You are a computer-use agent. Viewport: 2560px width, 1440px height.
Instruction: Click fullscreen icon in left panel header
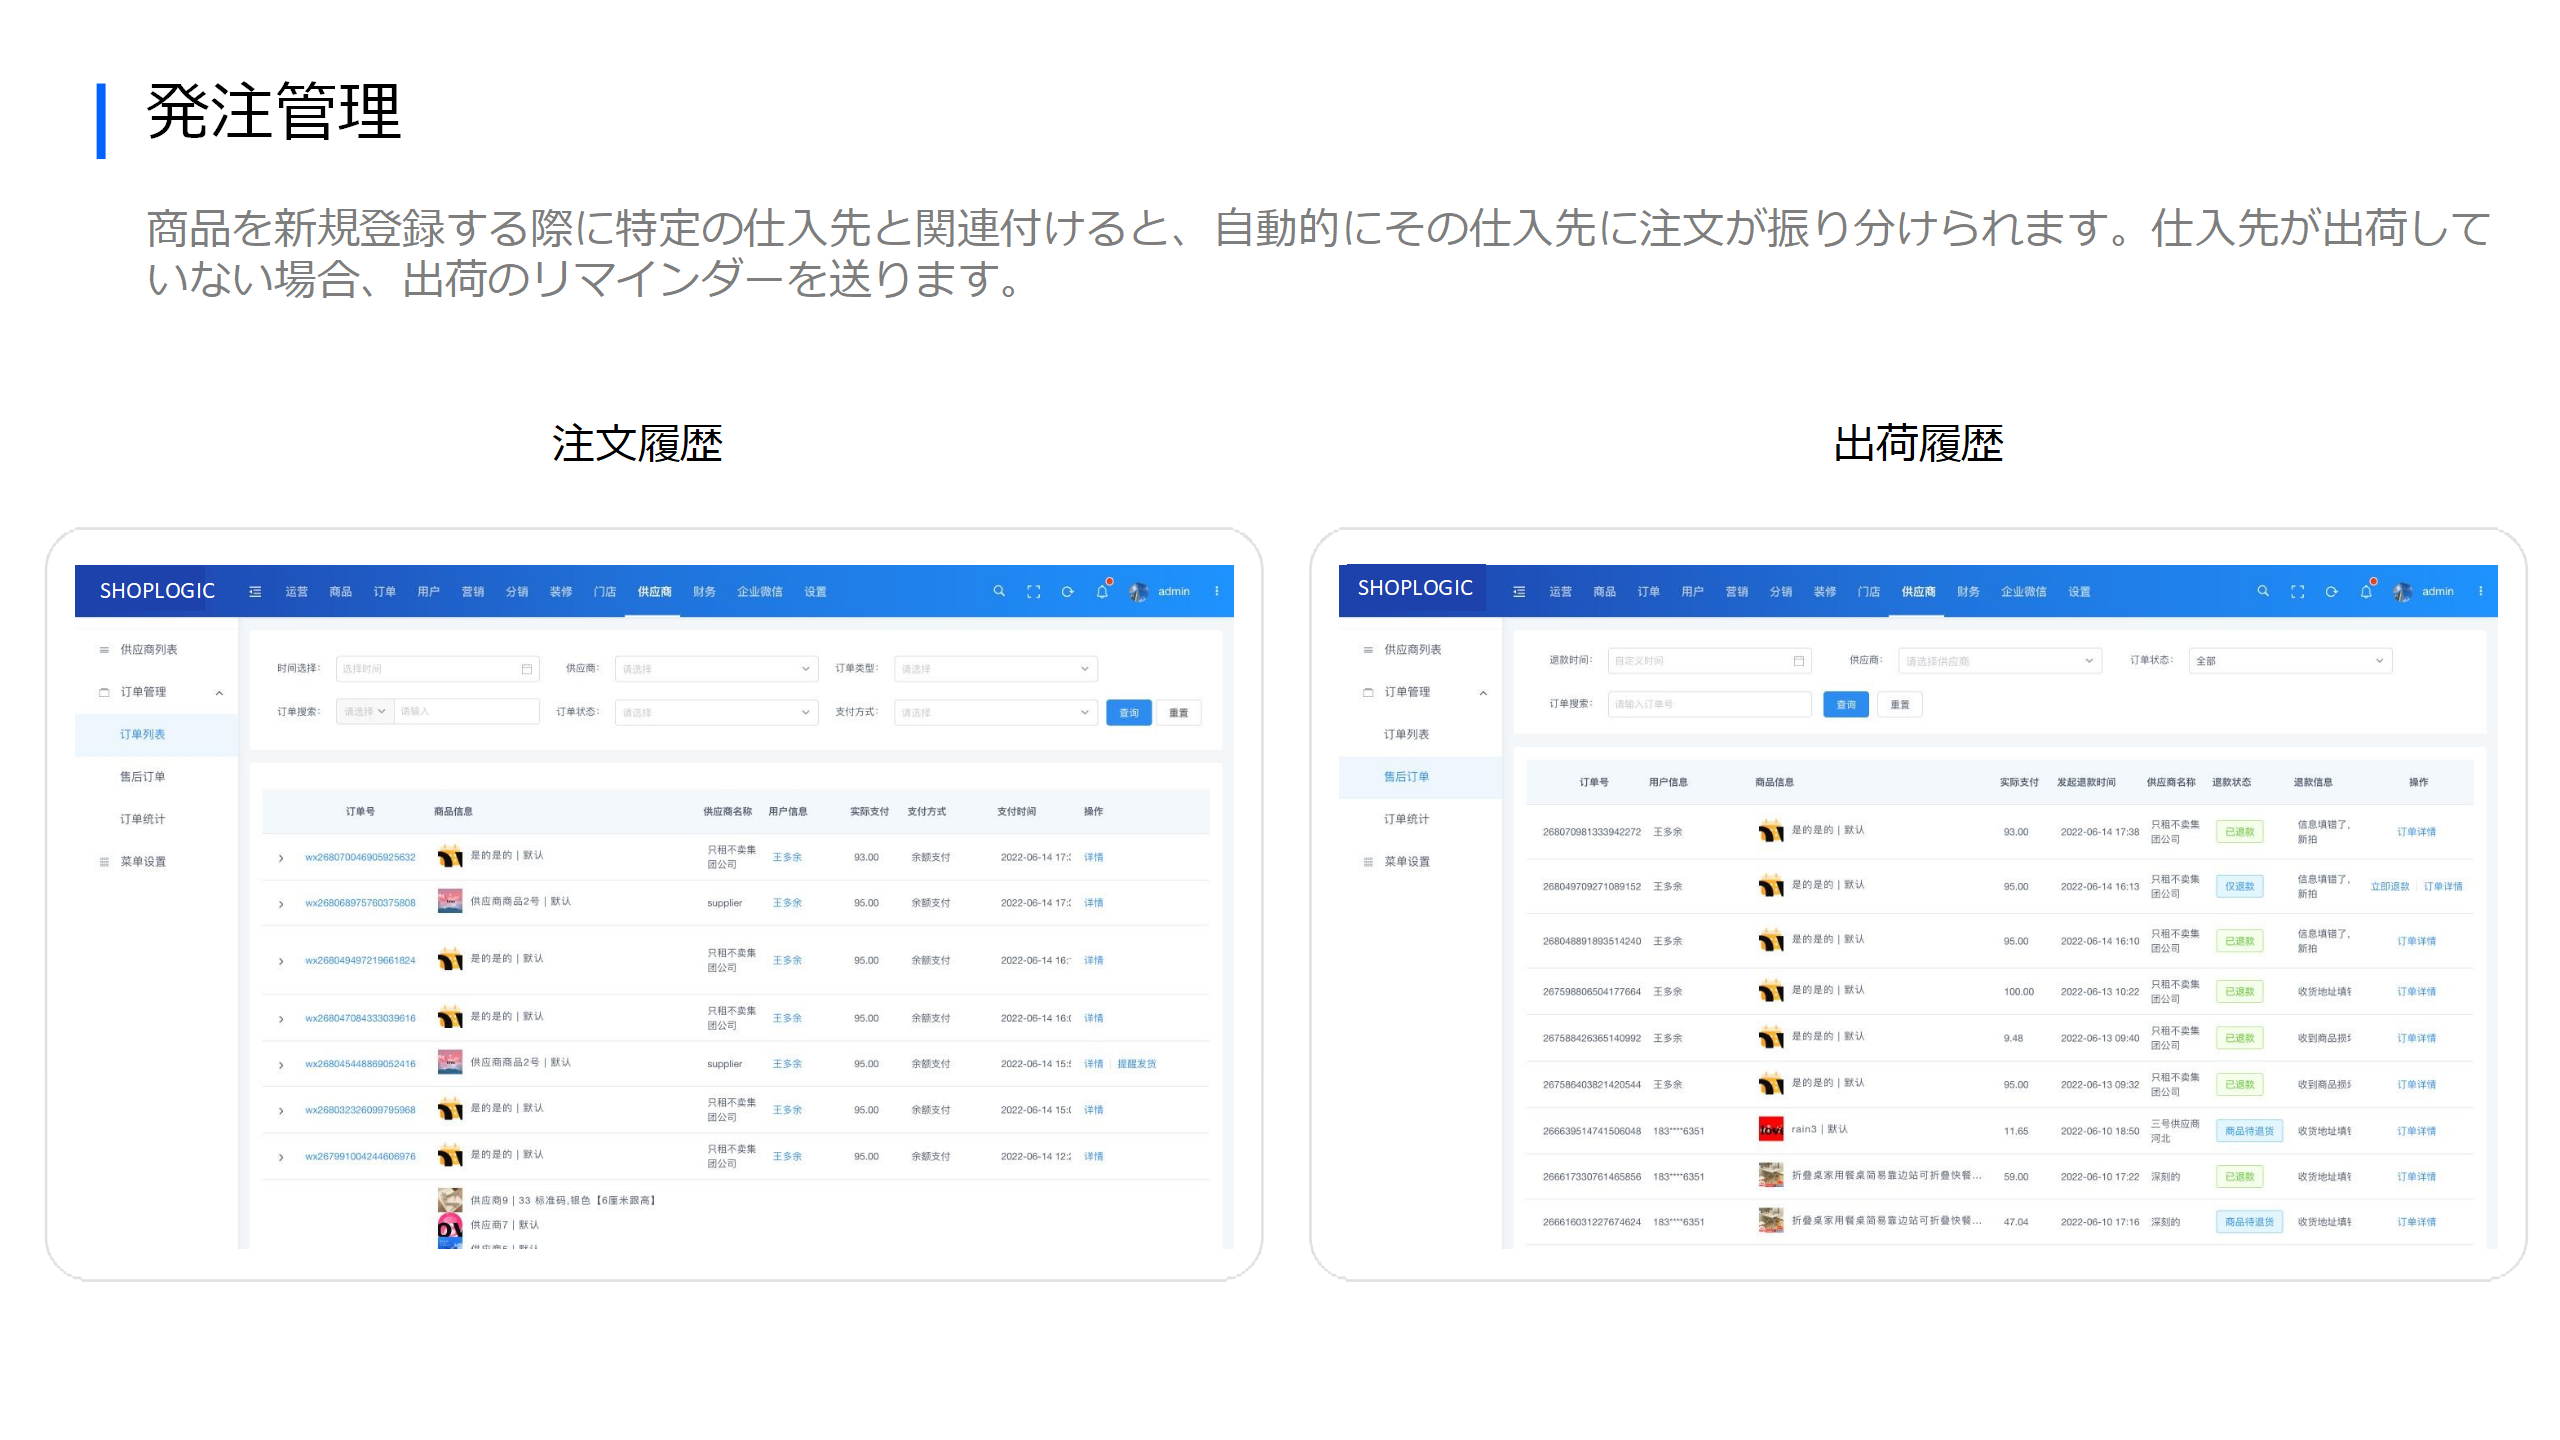(x=1033, y=591)
